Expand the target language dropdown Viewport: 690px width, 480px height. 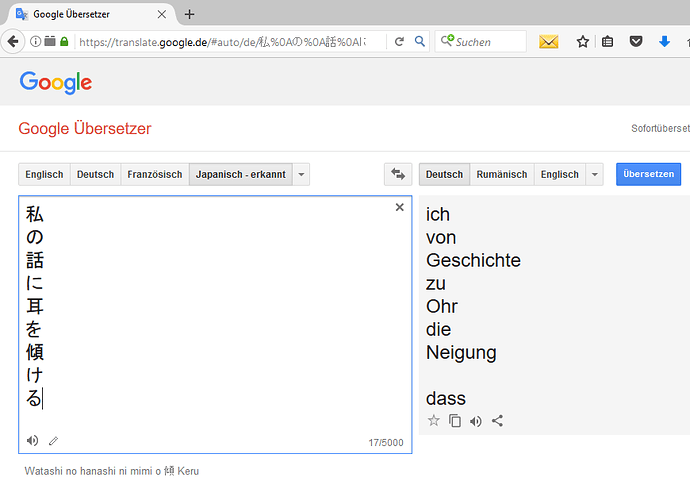(x=595, y=174)
